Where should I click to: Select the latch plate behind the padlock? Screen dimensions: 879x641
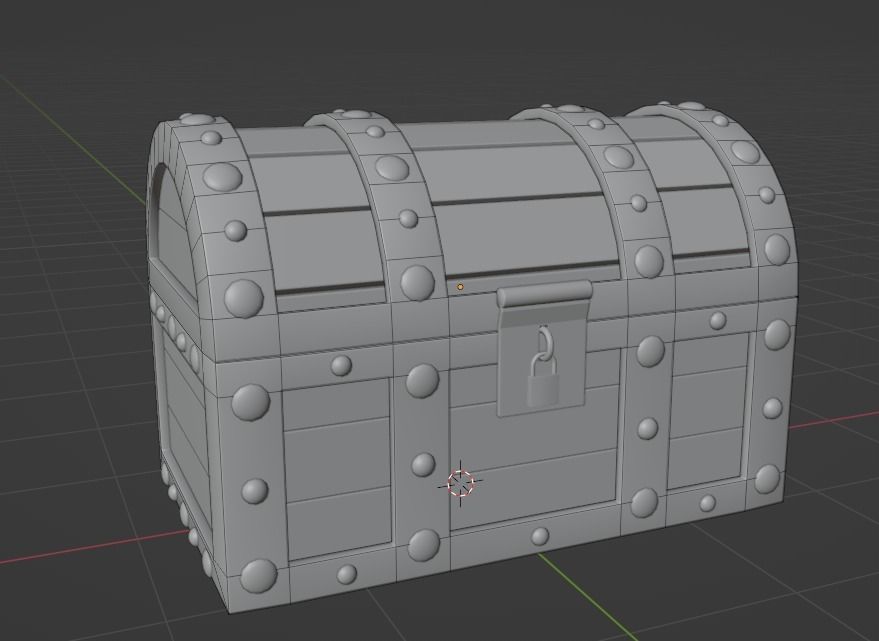tap(544, 349)
